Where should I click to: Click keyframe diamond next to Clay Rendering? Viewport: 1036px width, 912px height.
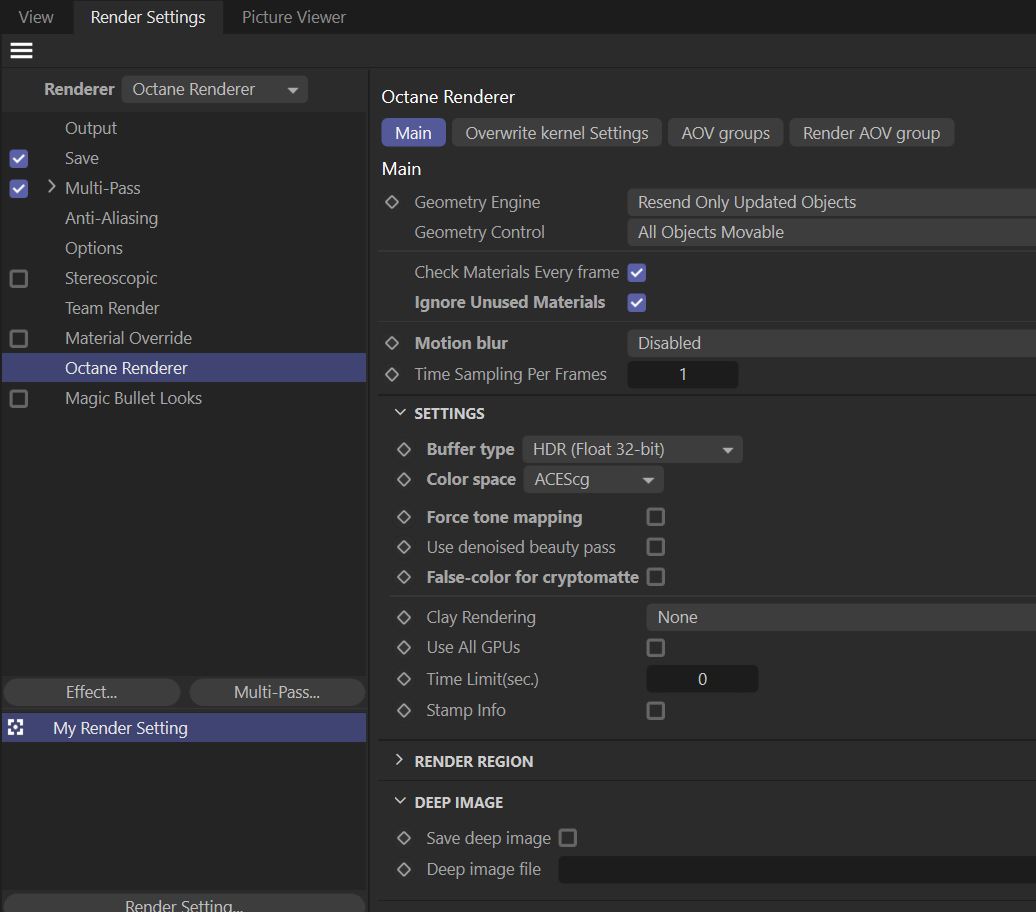tap(404, 617)
